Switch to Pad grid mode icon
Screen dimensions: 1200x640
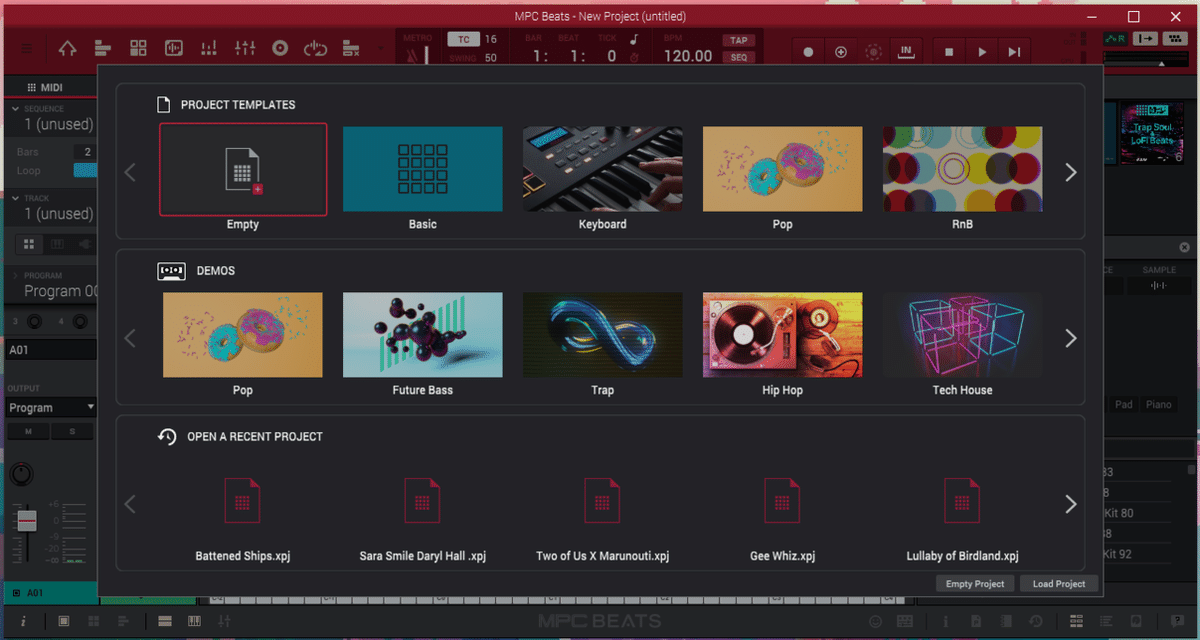click(x=138, y=48)
